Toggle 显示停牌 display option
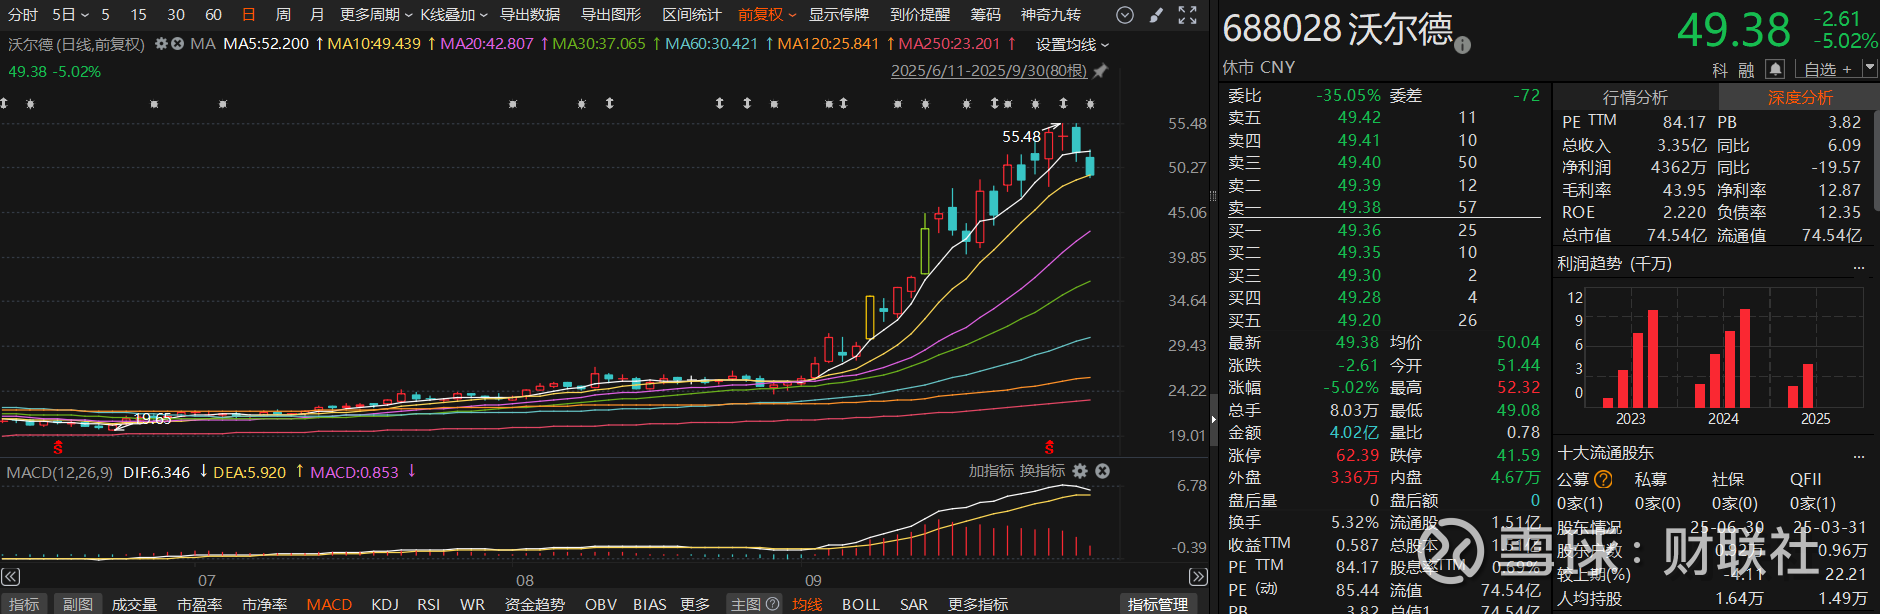This screenshot has width=1880, height=614. click(838, 15)
